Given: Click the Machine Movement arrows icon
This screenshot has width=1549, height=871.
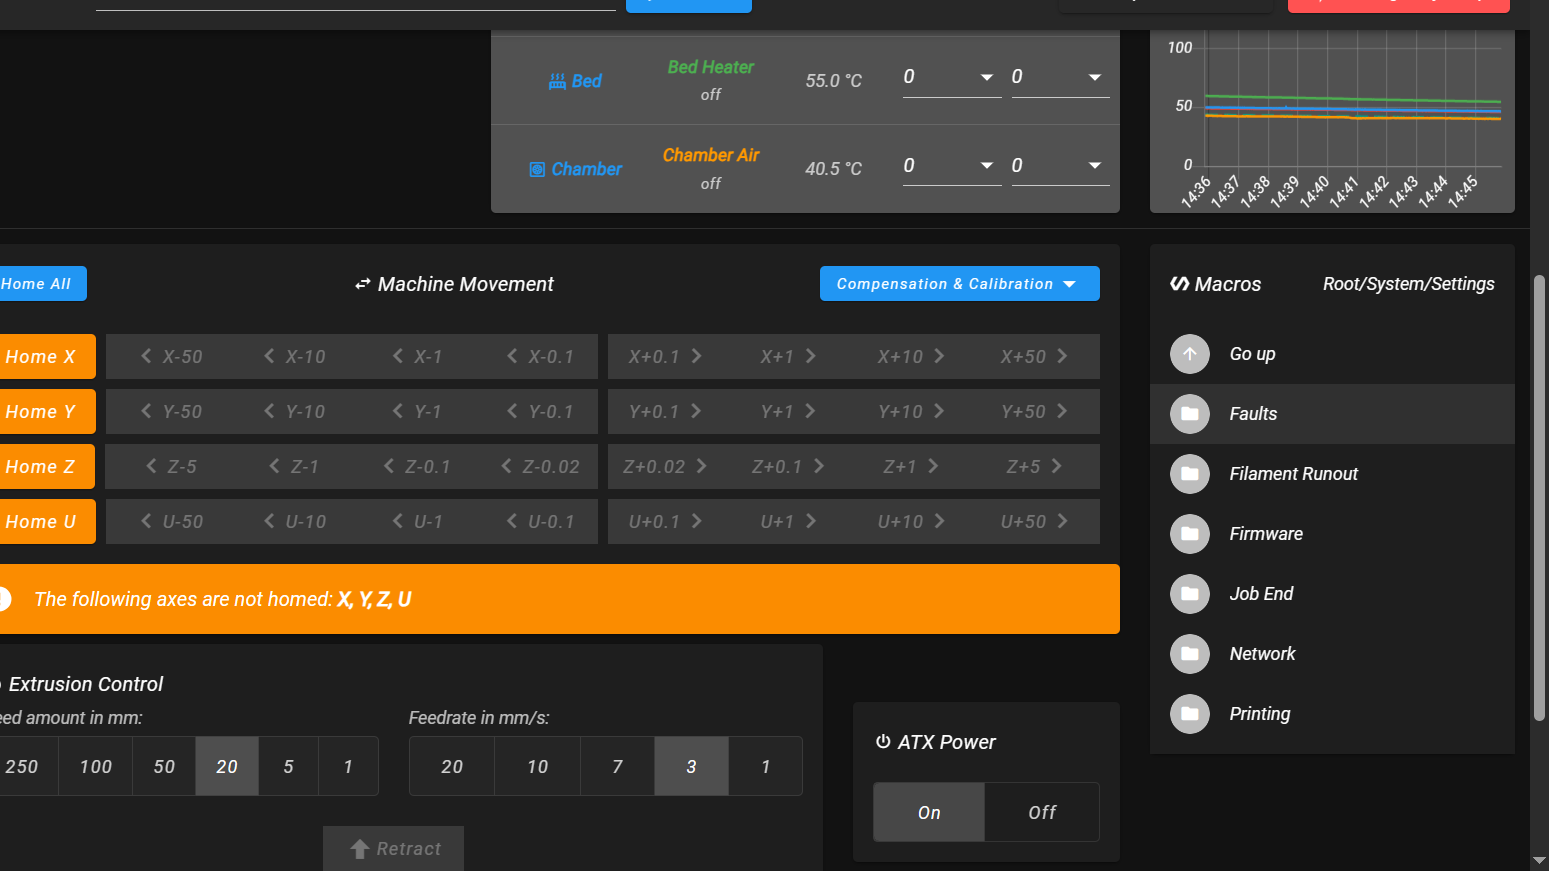Looking at the screenshot, I should 363,285.
